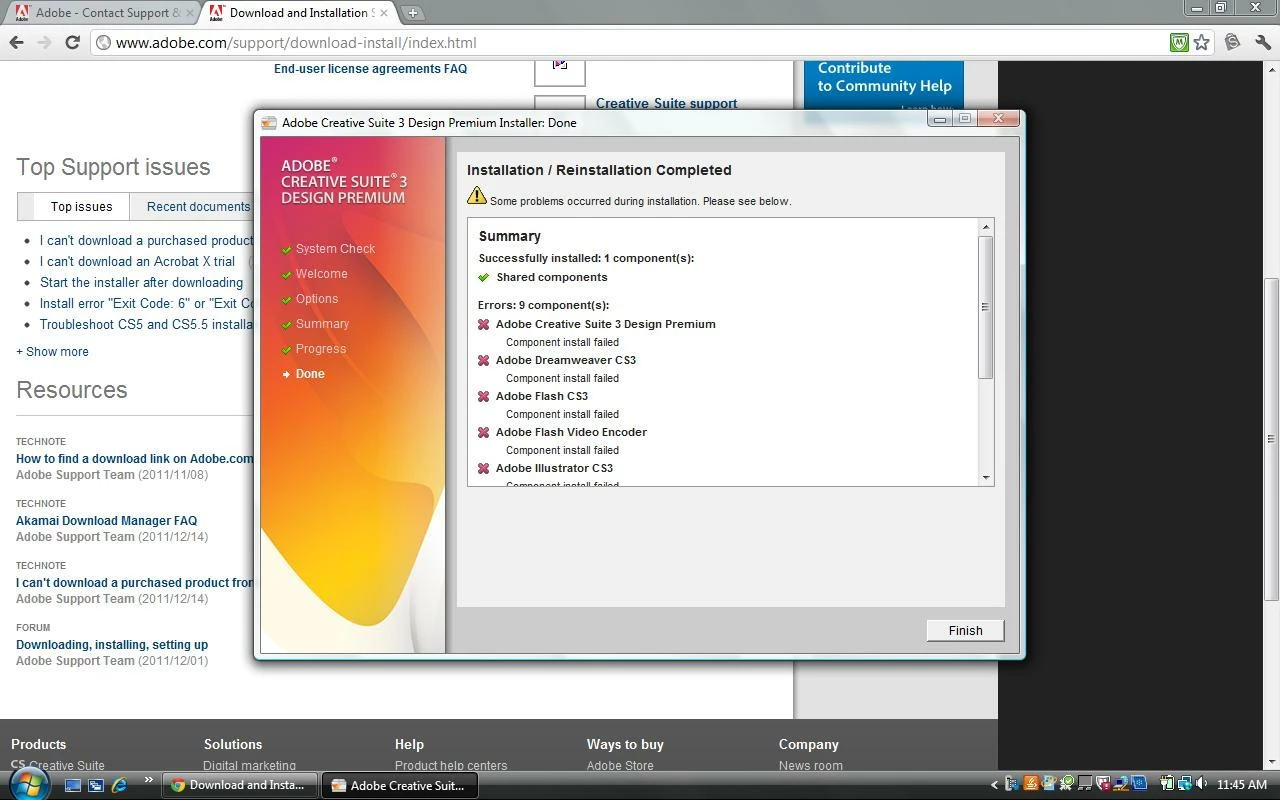Click red X beside Adobe Illustrator CS3
The image size is (1280, 800).
(x=484, y=468)
